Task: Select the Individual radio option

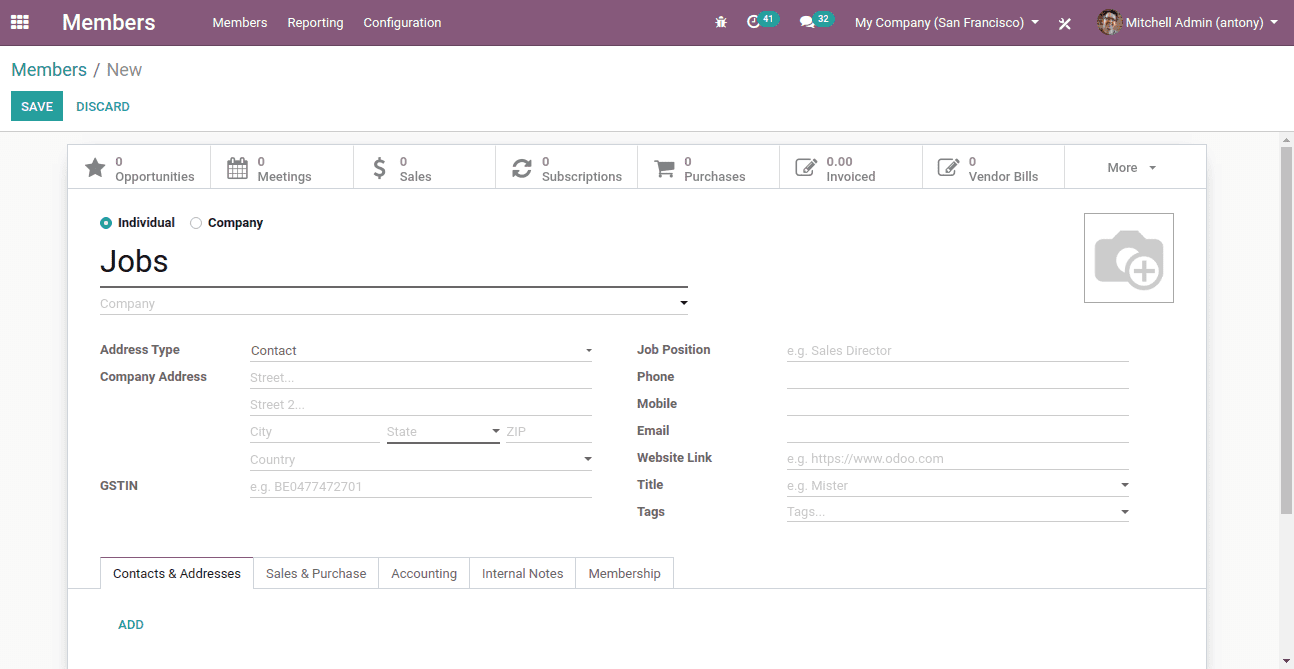Action: click(106, 223)
